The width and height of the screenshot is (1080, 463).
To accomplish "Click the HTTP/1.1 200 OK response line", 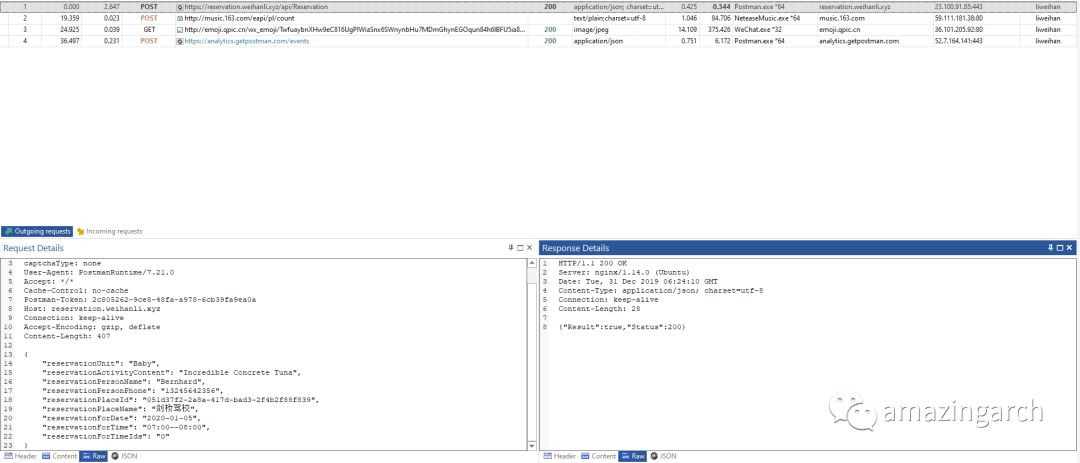I will click(x=592, y=264).
